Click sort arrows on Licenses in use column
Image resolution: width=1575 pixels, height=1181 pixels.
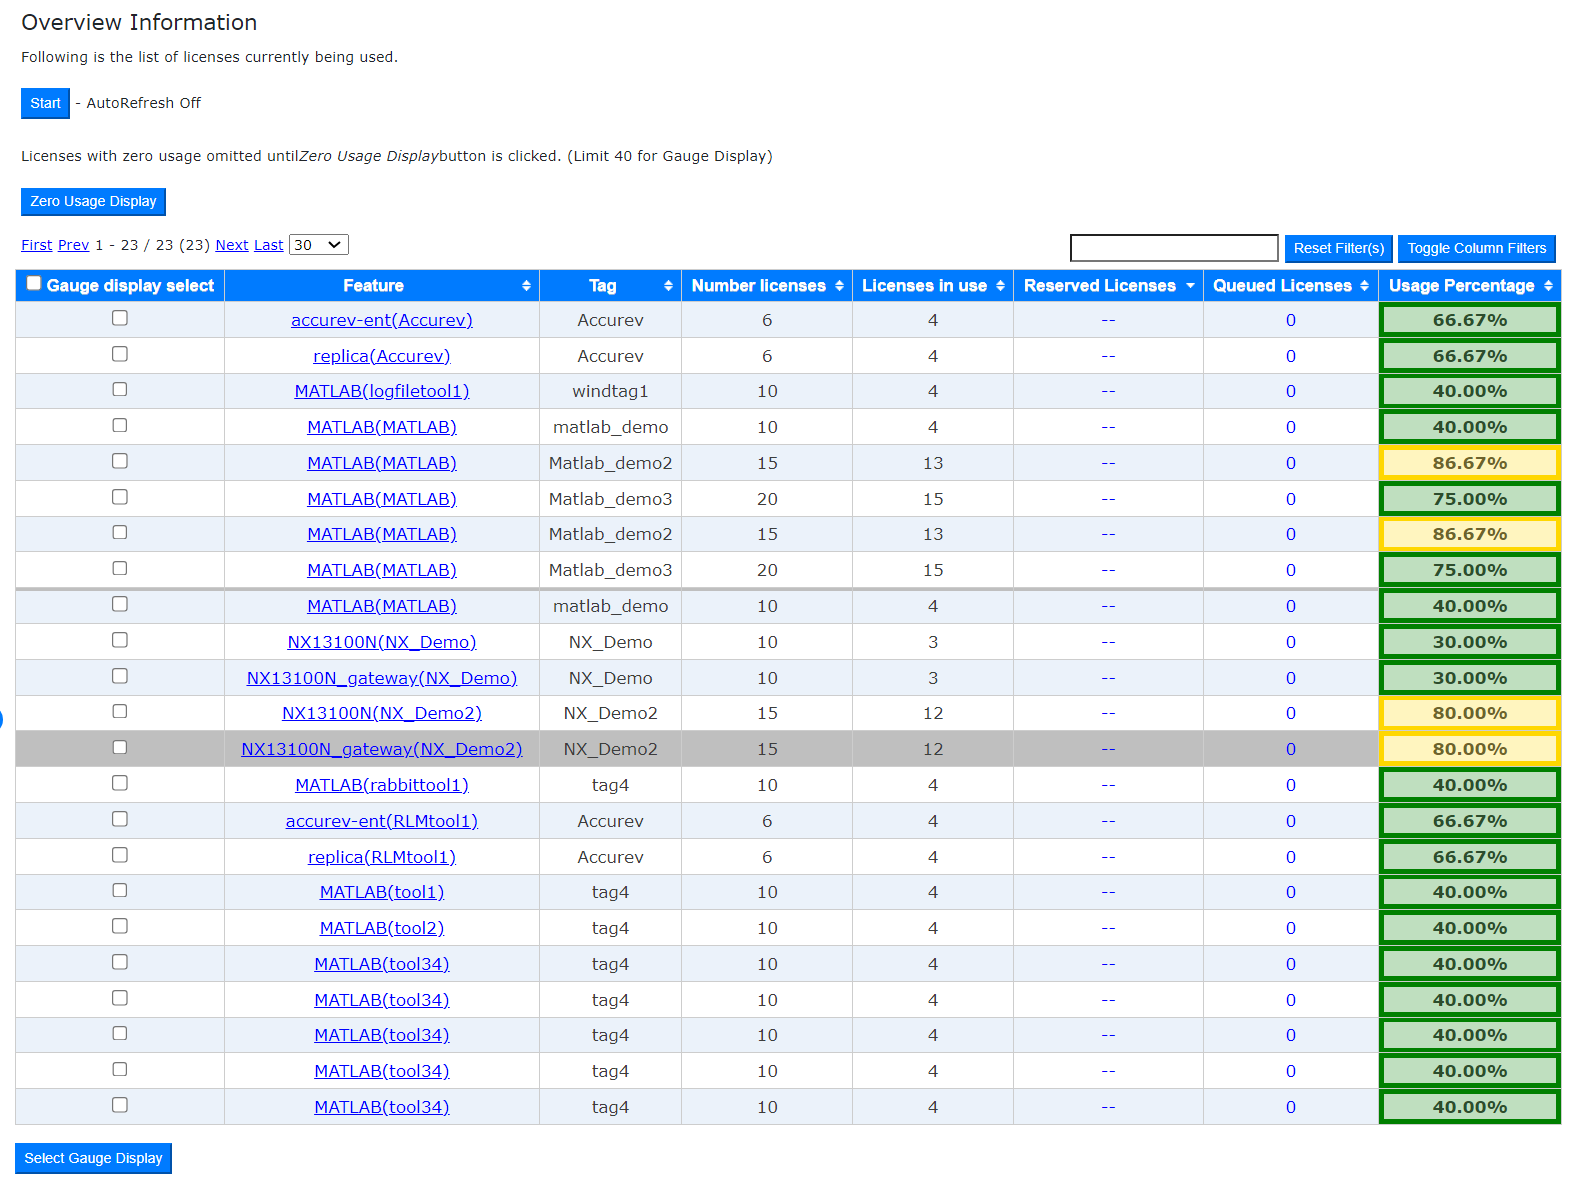[x=1000, y=286]
